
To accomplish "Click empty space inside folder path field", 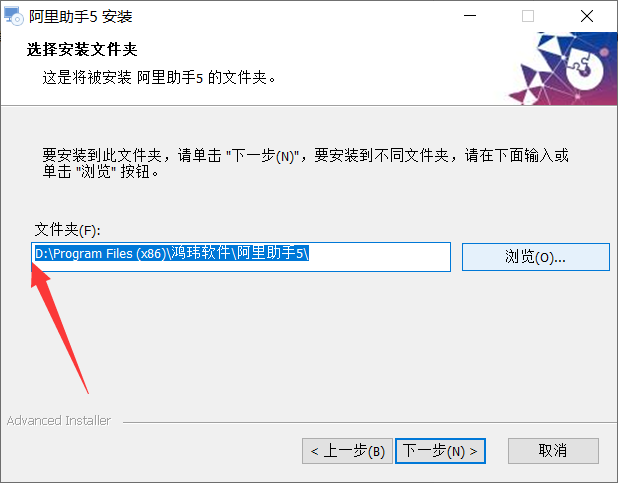I will [x=378, y=257].
